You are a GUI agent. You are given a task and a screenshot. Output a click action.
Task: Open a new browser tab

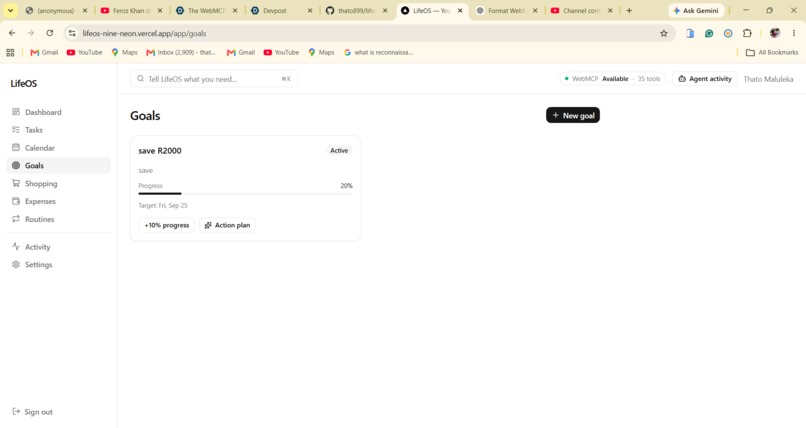629,10
